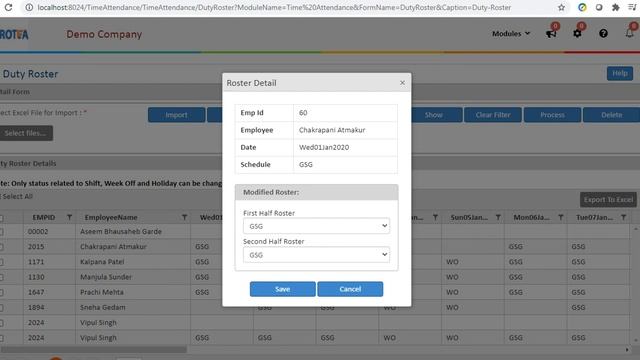Open the help question mark icon

603,33
